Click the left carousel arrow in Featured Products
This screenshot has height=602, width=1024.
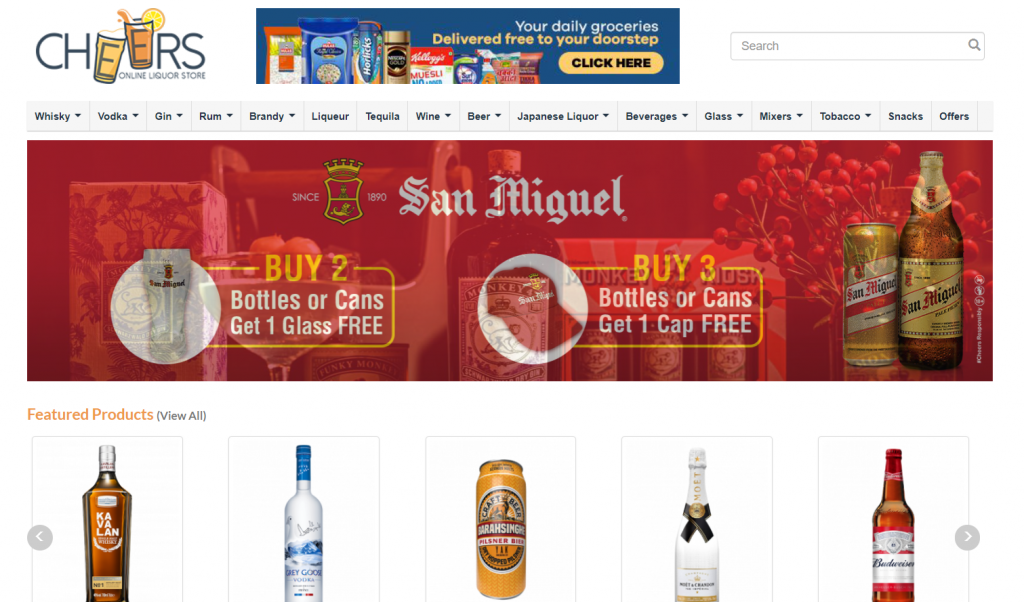click(40, 537)
